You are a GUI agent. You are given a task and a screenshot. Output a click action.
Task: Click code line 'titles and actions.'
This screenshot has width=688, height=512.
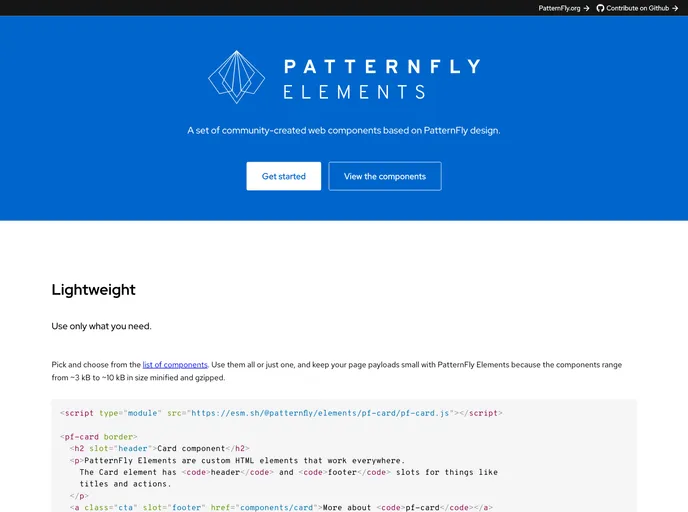click(x=125, y=484)
